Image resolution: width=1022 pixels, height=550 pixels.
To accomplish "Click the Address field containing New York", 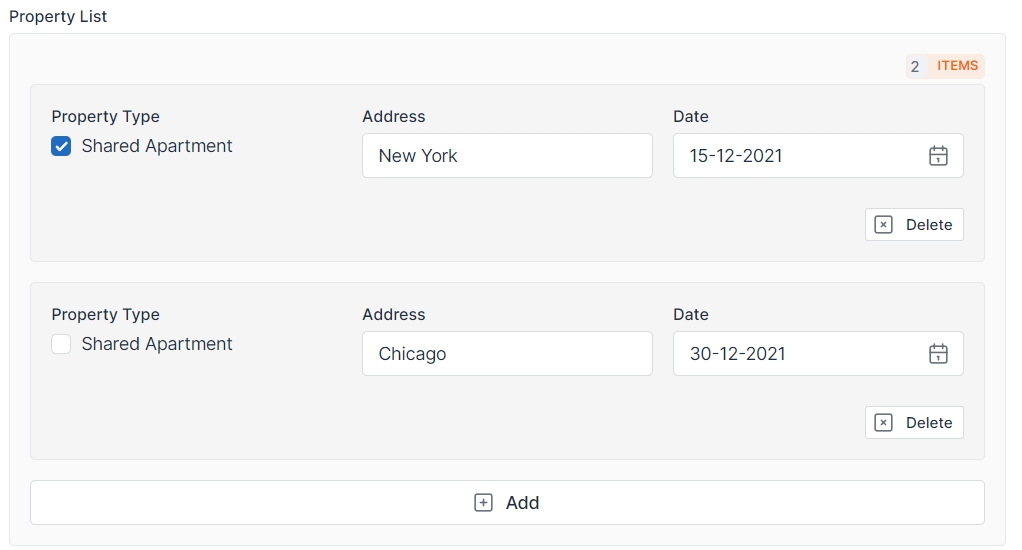I will 507,156.
